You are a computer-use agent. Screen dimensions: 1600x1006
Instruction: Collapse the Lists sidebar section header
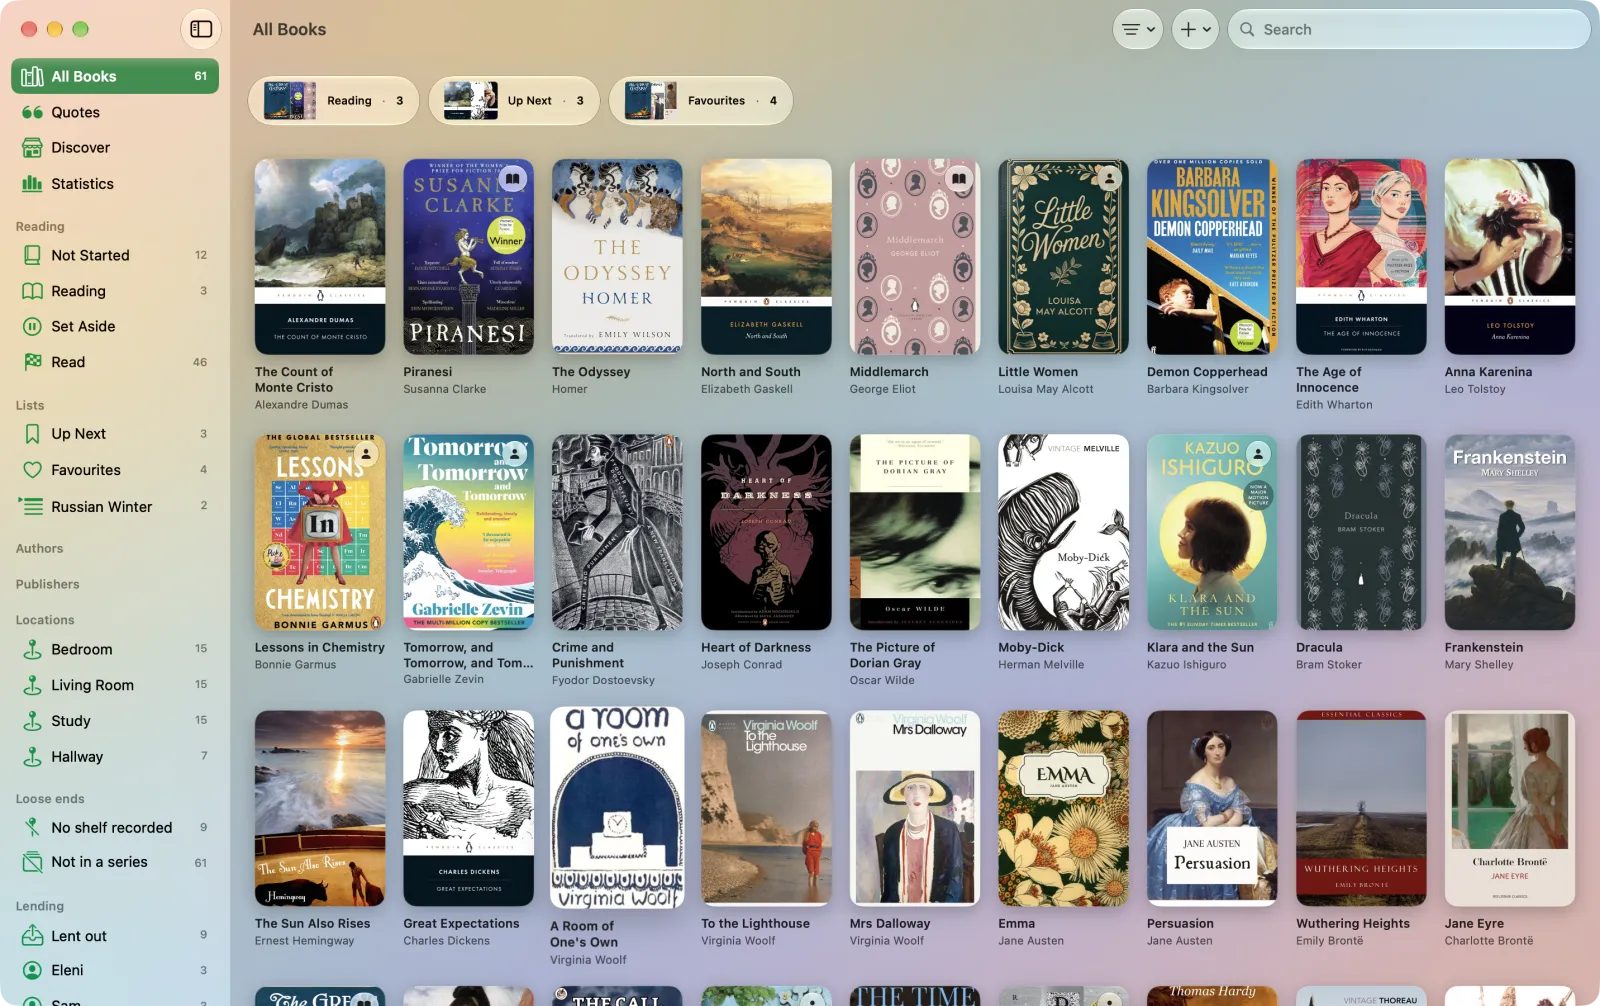[x=30, y=405]
